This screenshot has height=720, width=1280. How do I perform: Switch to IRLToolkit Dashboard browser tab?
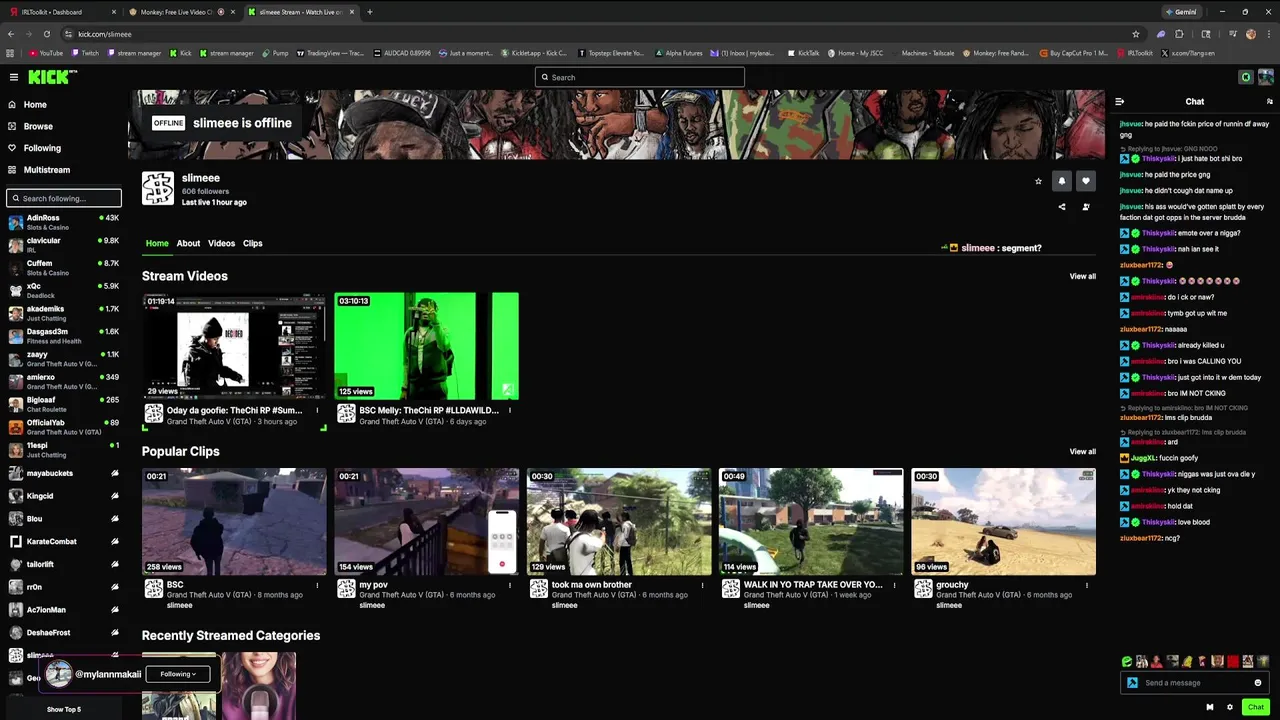[60, 12]
